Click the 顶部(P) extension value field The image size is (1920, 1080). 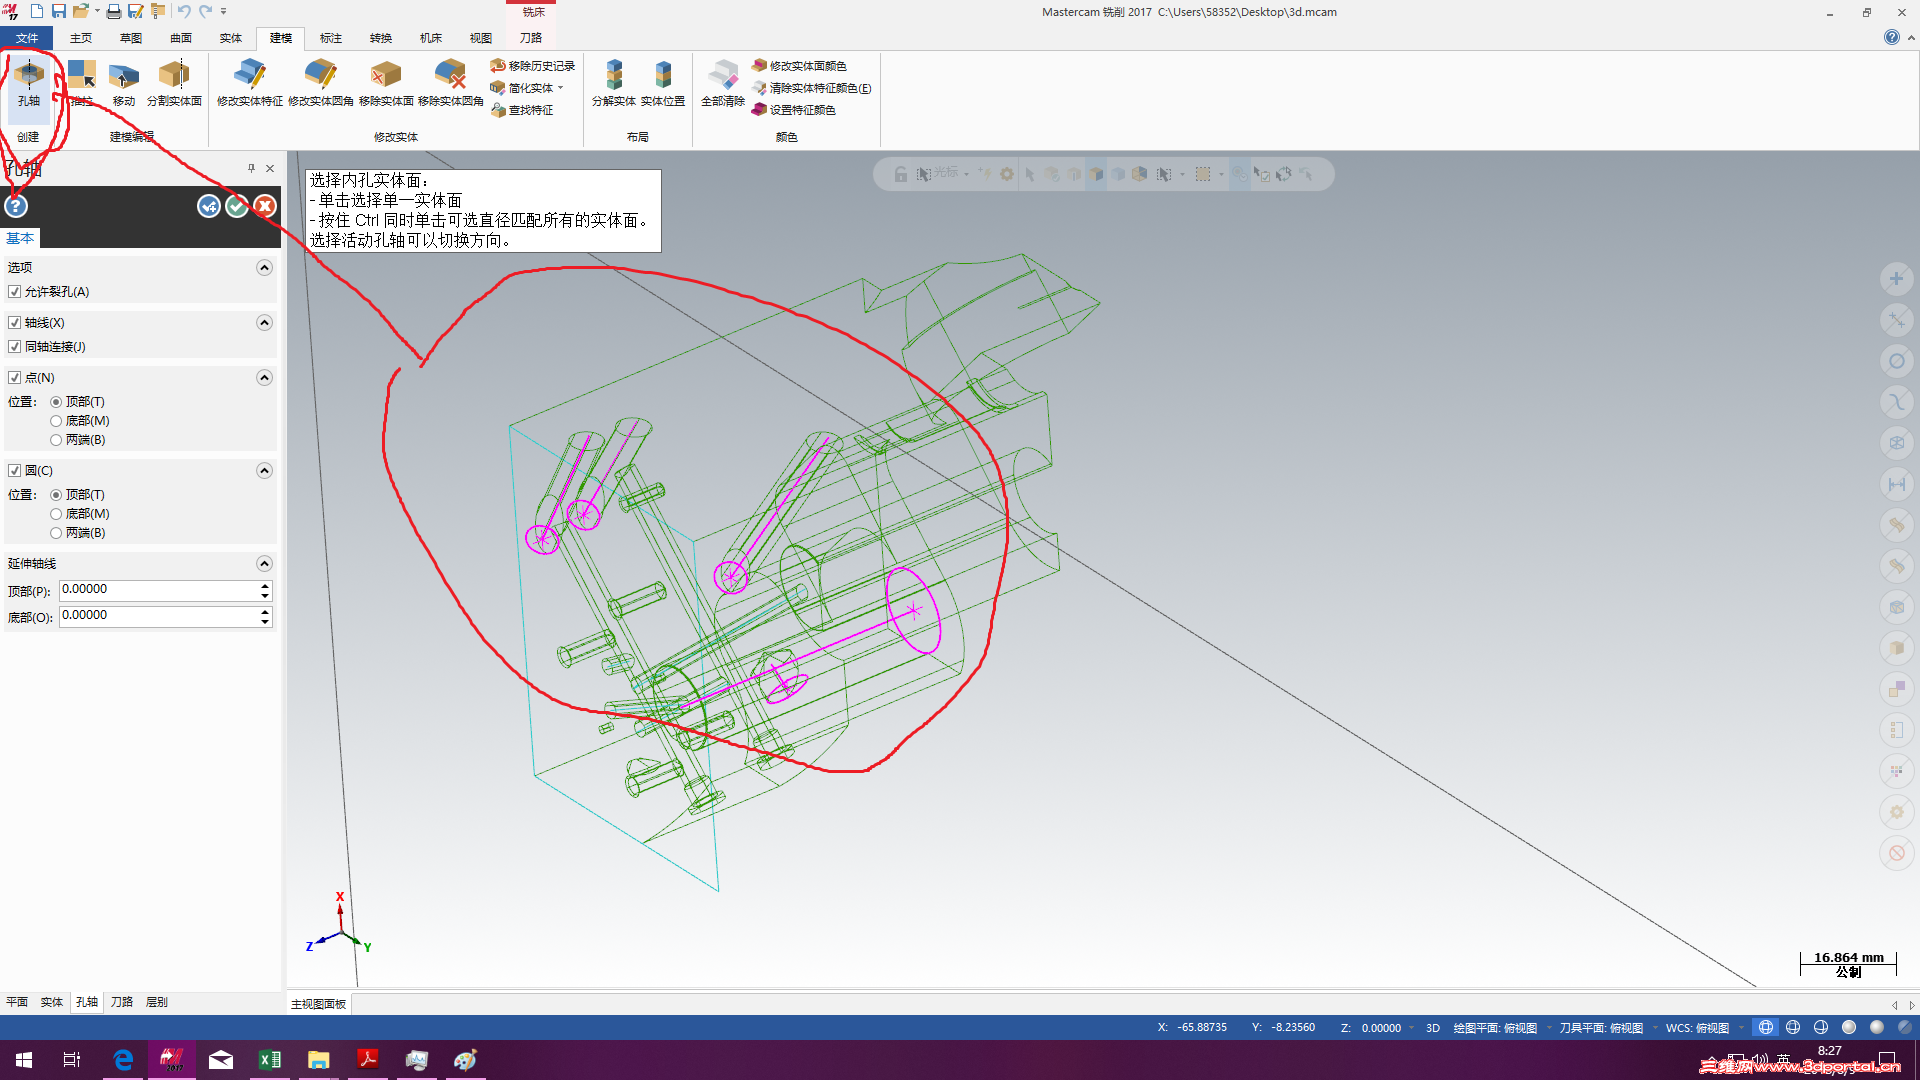pos(158,590)
